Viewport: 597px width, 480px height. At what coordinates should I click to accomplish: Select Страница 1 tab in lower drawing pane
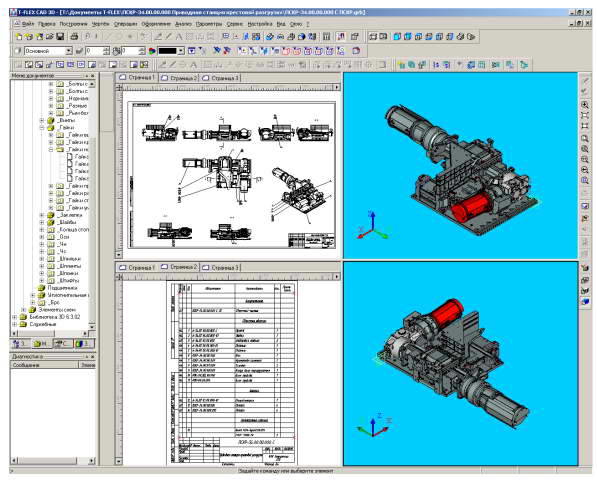[x=137, y=267]
